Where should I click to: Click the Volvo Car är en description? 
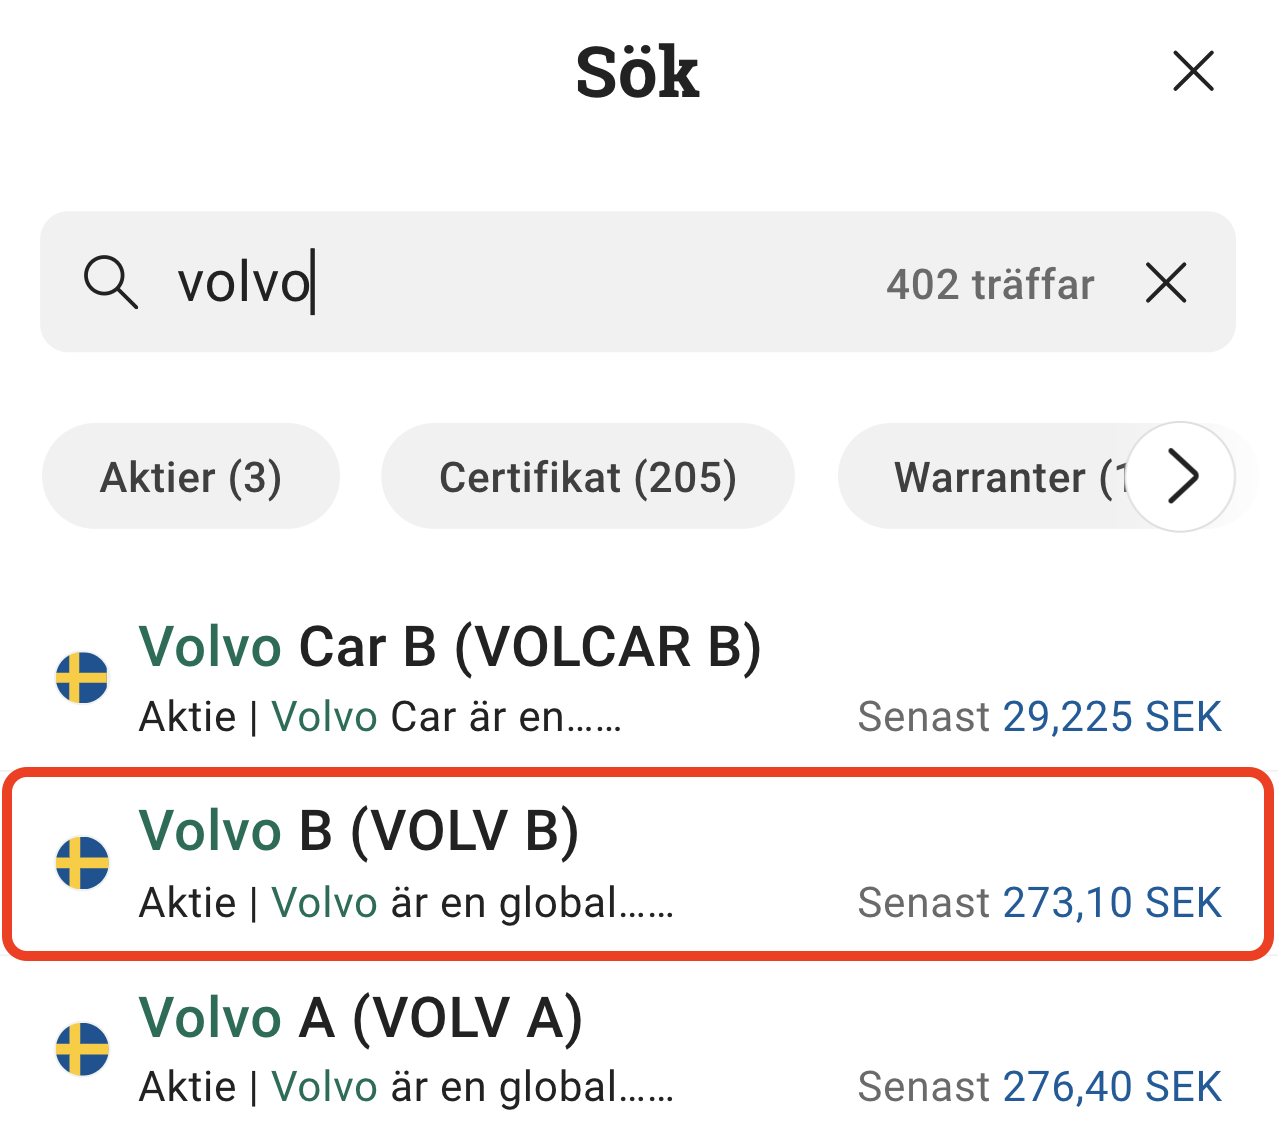pyautogui.click(x=446, y=717)
